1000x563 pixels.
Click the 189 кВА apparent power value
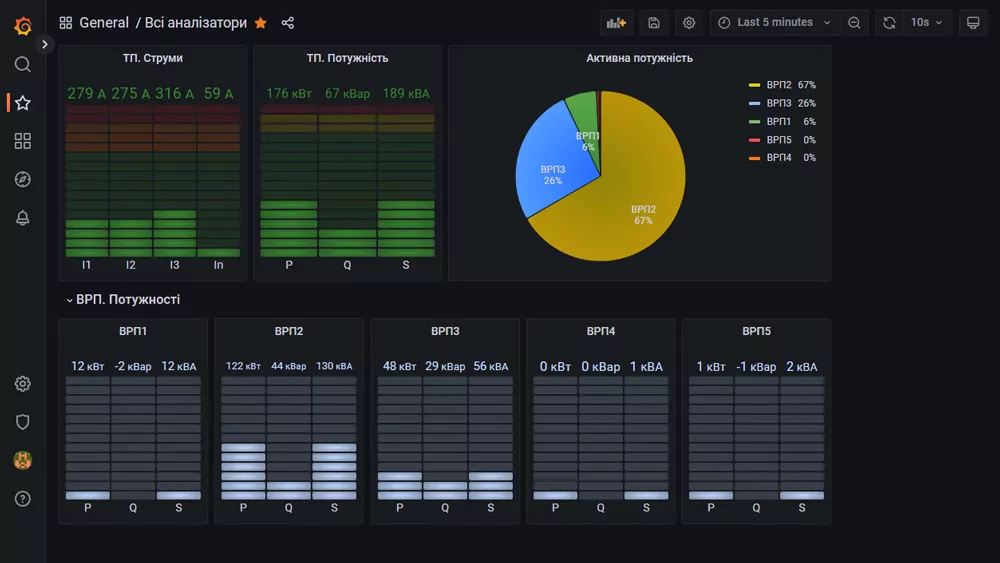click(406, 94)
